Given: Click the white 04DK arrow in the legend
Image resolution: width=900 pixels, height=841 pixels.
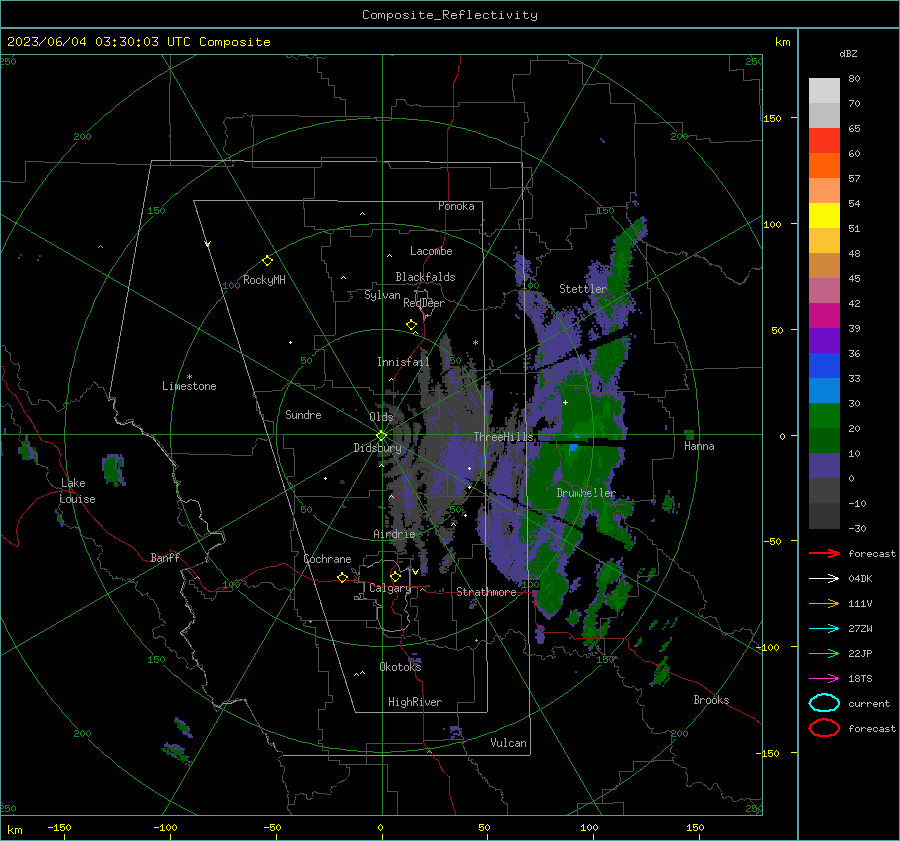Looking at the screenshot, I should click(x=824, y=579).
